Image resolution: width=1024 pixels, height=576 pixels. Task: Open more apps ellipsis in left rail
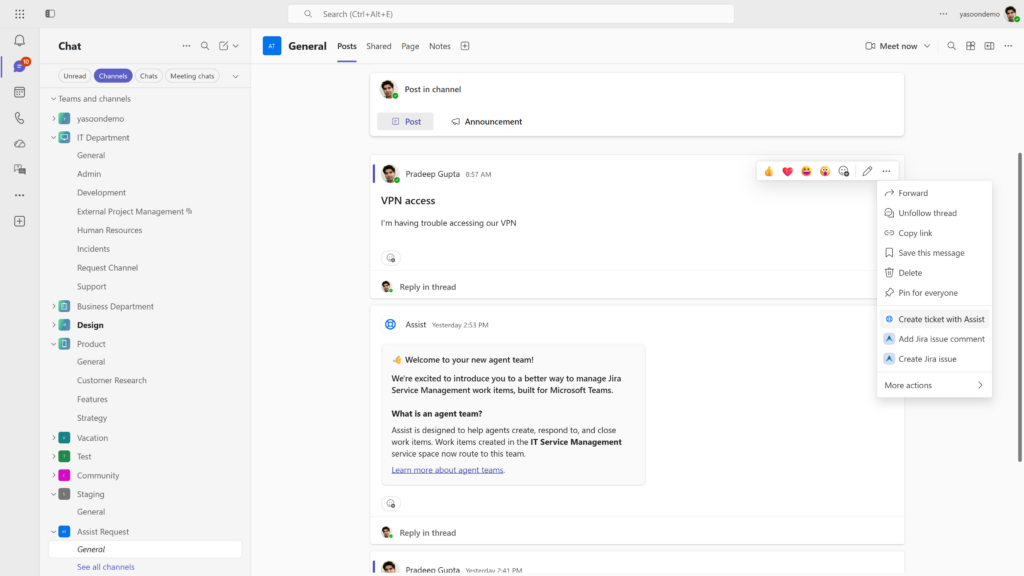pos(20,195)
